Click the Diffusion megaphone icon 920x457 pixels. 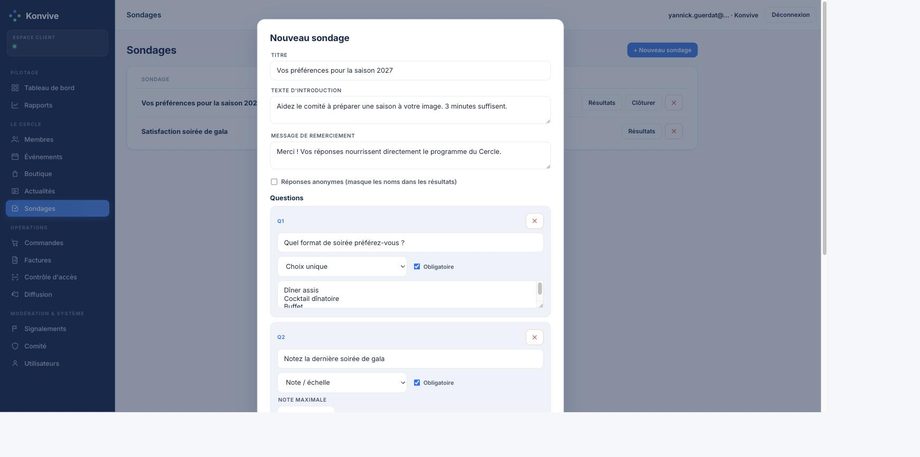[15, 294]
